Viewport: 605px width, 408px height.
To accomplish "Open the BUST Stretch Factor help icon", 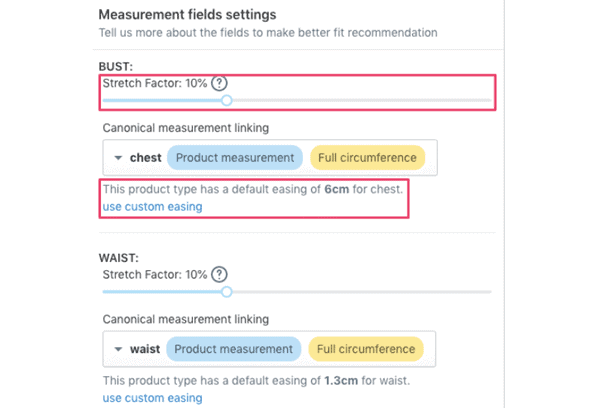I will 219,83.
